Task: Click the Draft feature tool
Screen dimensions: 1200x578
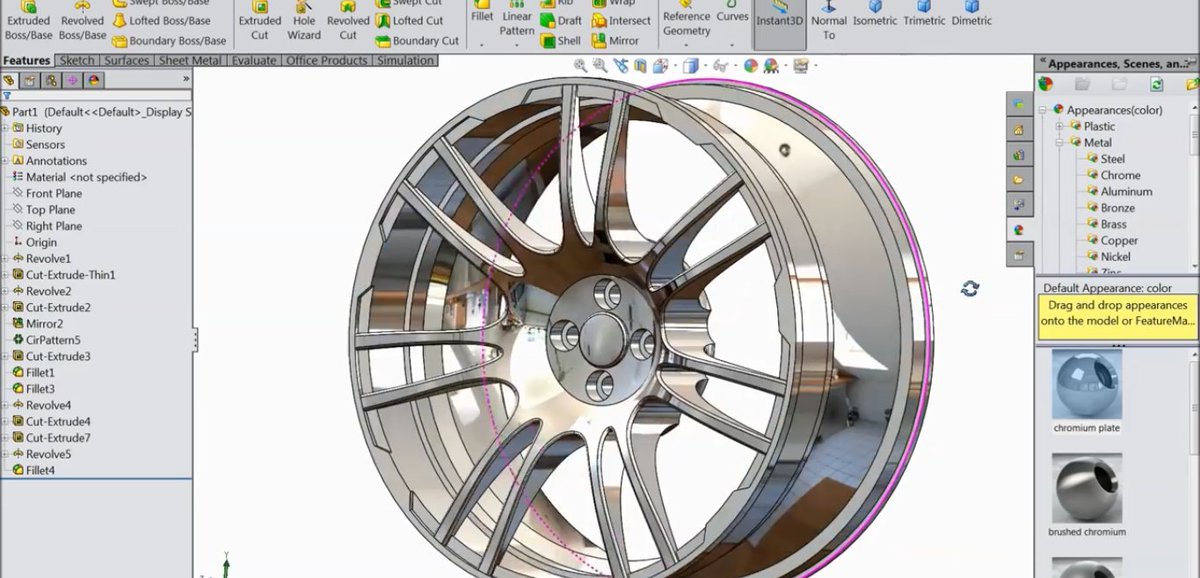Action: click(561, 20)
